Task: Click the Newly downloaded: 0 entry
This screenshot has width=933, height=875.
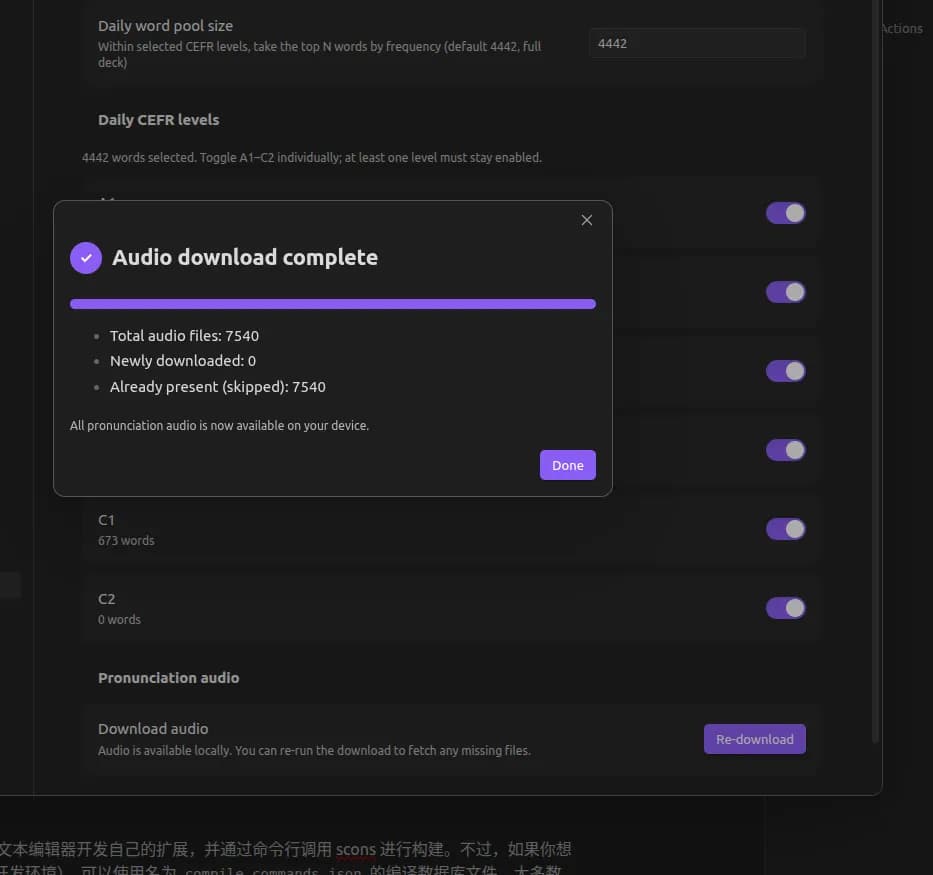Action: (x=183, y=361)
